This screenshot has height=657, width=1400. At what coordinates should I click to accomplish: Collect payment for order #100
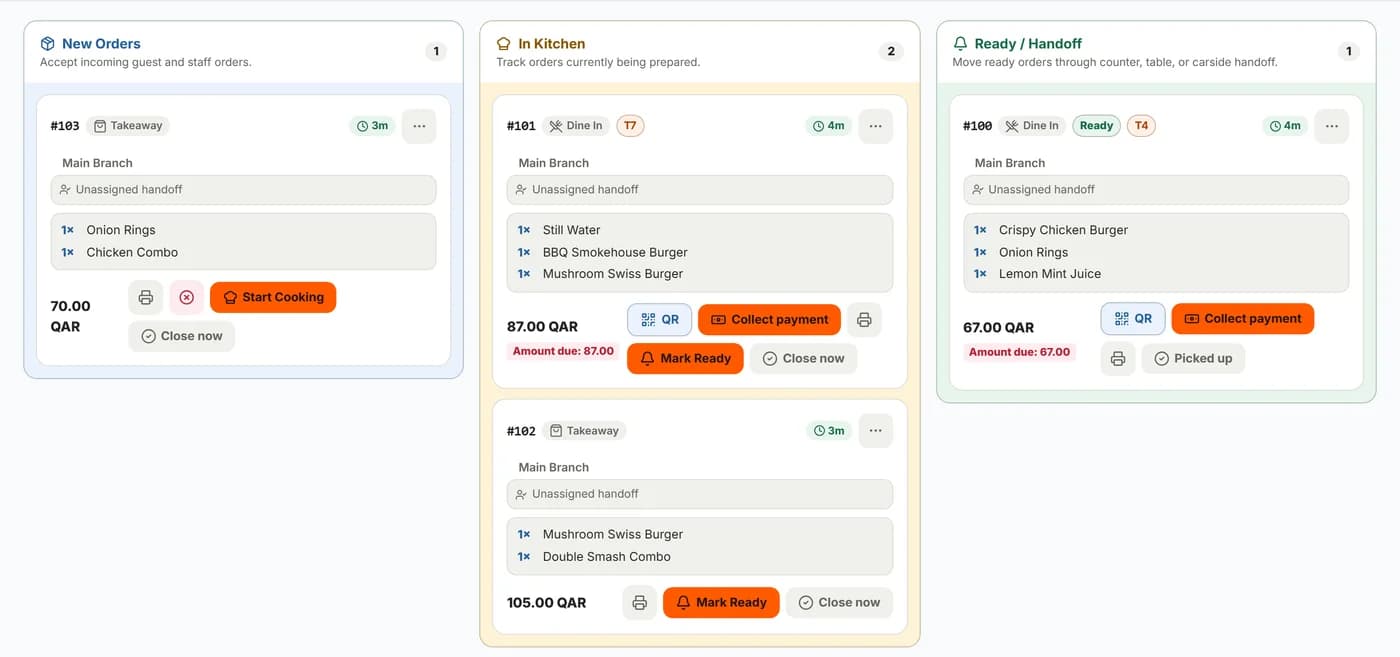click(x=1243, y=319)
